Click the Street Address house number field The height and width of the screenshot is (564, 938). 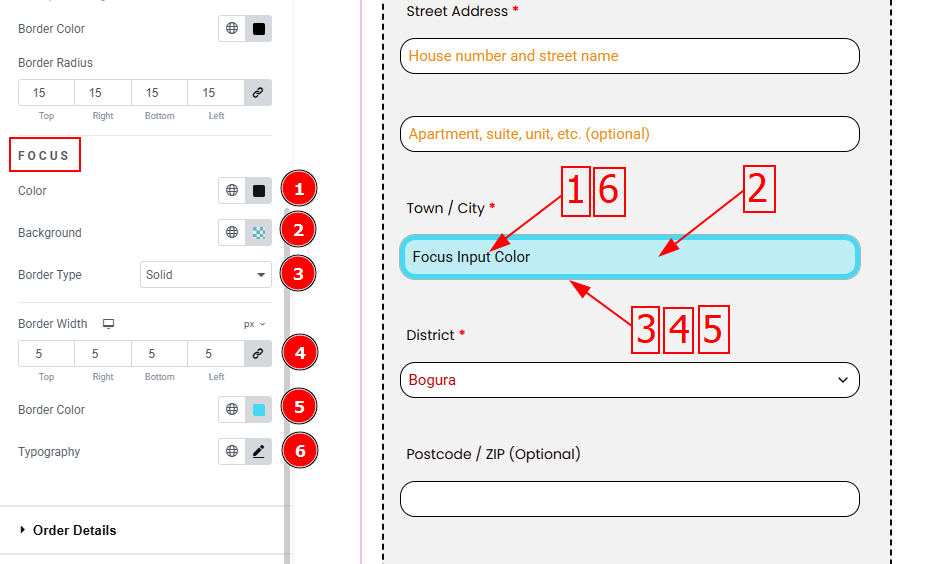[629, 56]
